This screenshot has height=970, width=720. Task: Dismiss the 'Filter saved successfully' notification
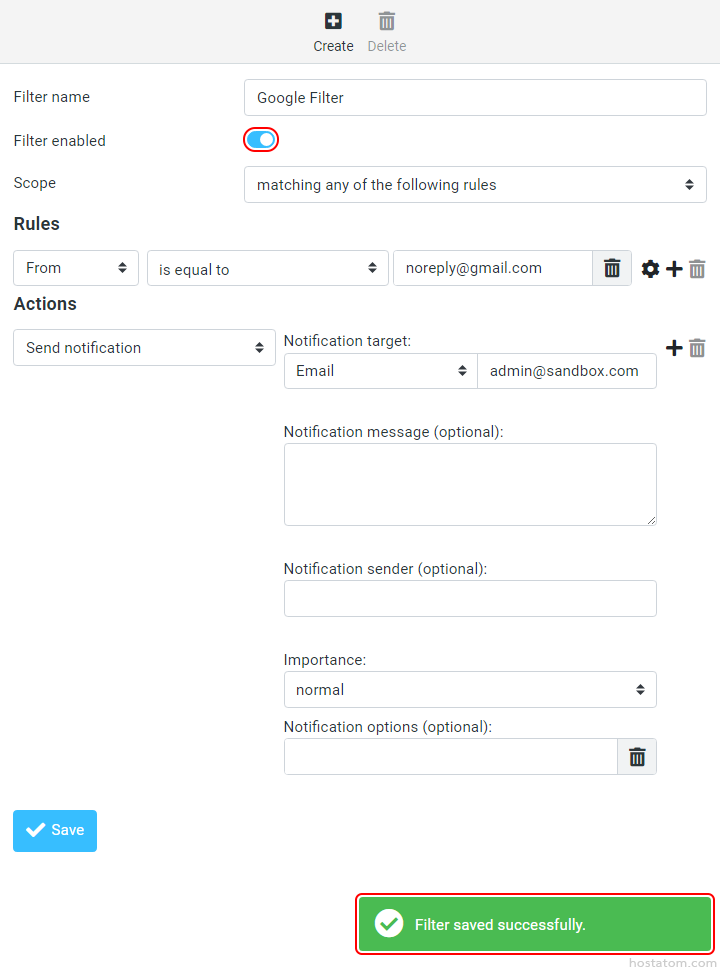pos(536,924)
